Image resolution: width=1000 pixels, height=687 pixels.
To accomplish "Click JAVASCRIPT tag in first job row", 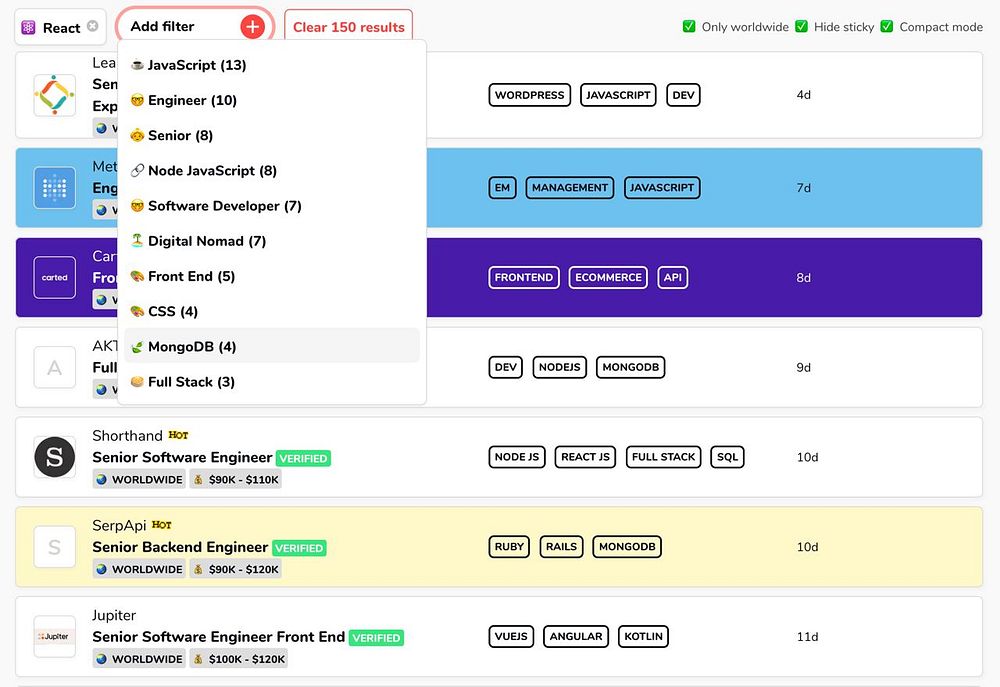I will click(x=618, y=95).
